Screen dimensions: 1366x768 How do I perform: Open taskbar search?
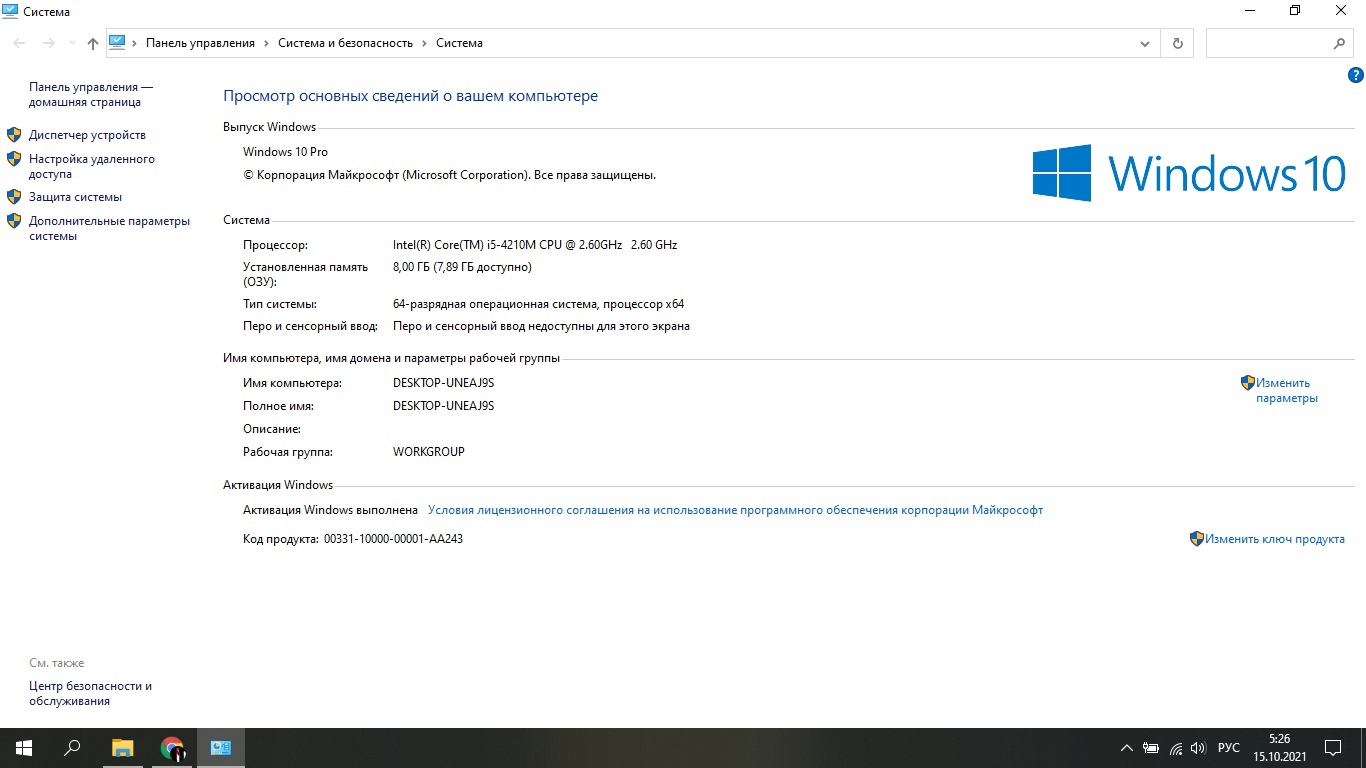72,748
